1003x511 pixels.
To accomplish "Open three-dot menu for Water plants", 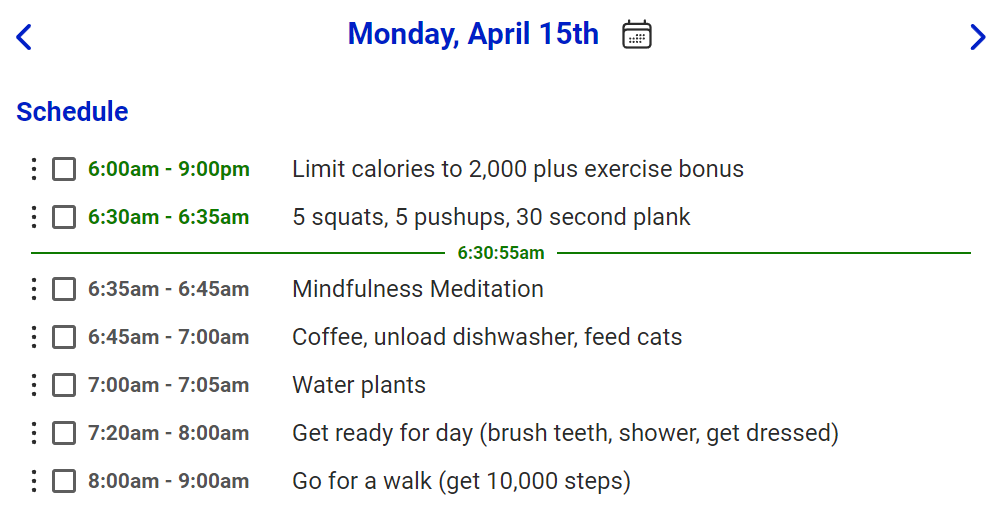I will click(x=34, y=385).
